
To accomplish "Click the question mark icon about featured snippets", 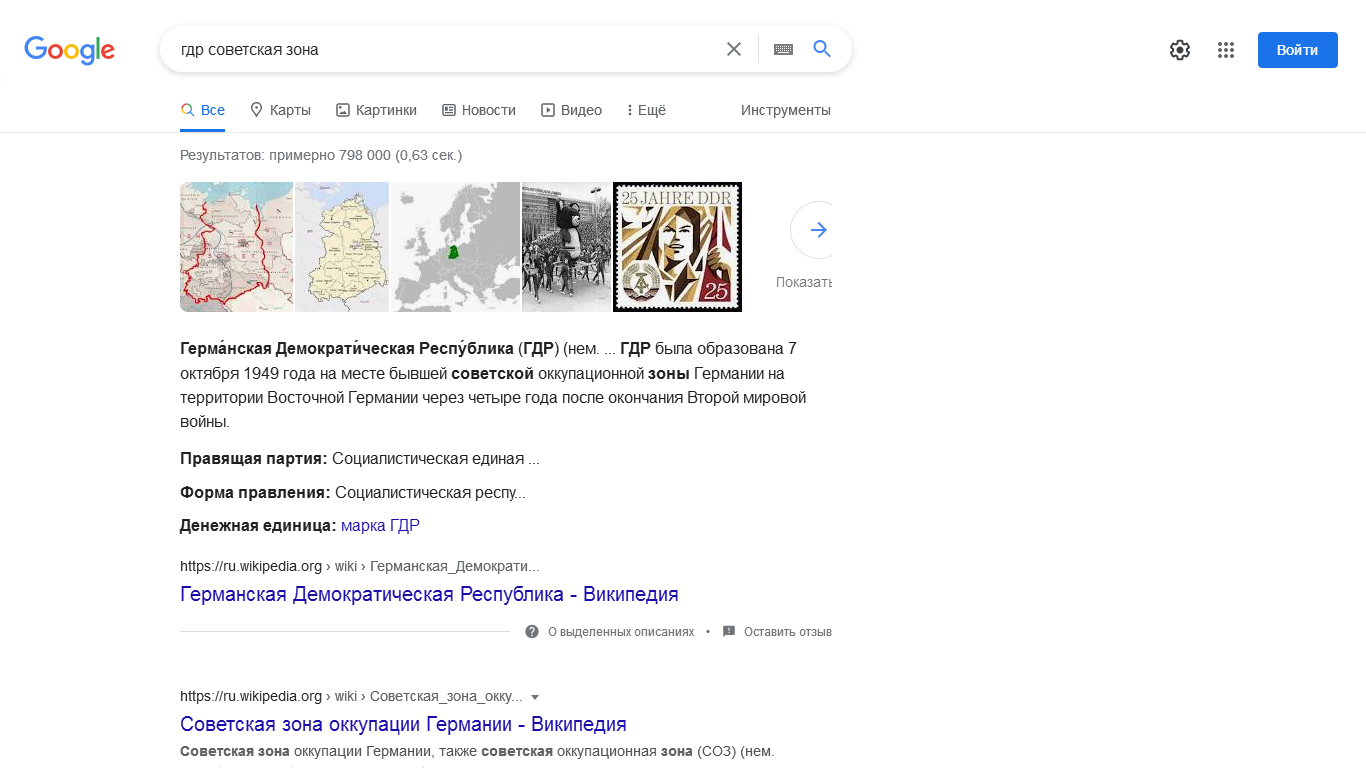I will point(532,632).
